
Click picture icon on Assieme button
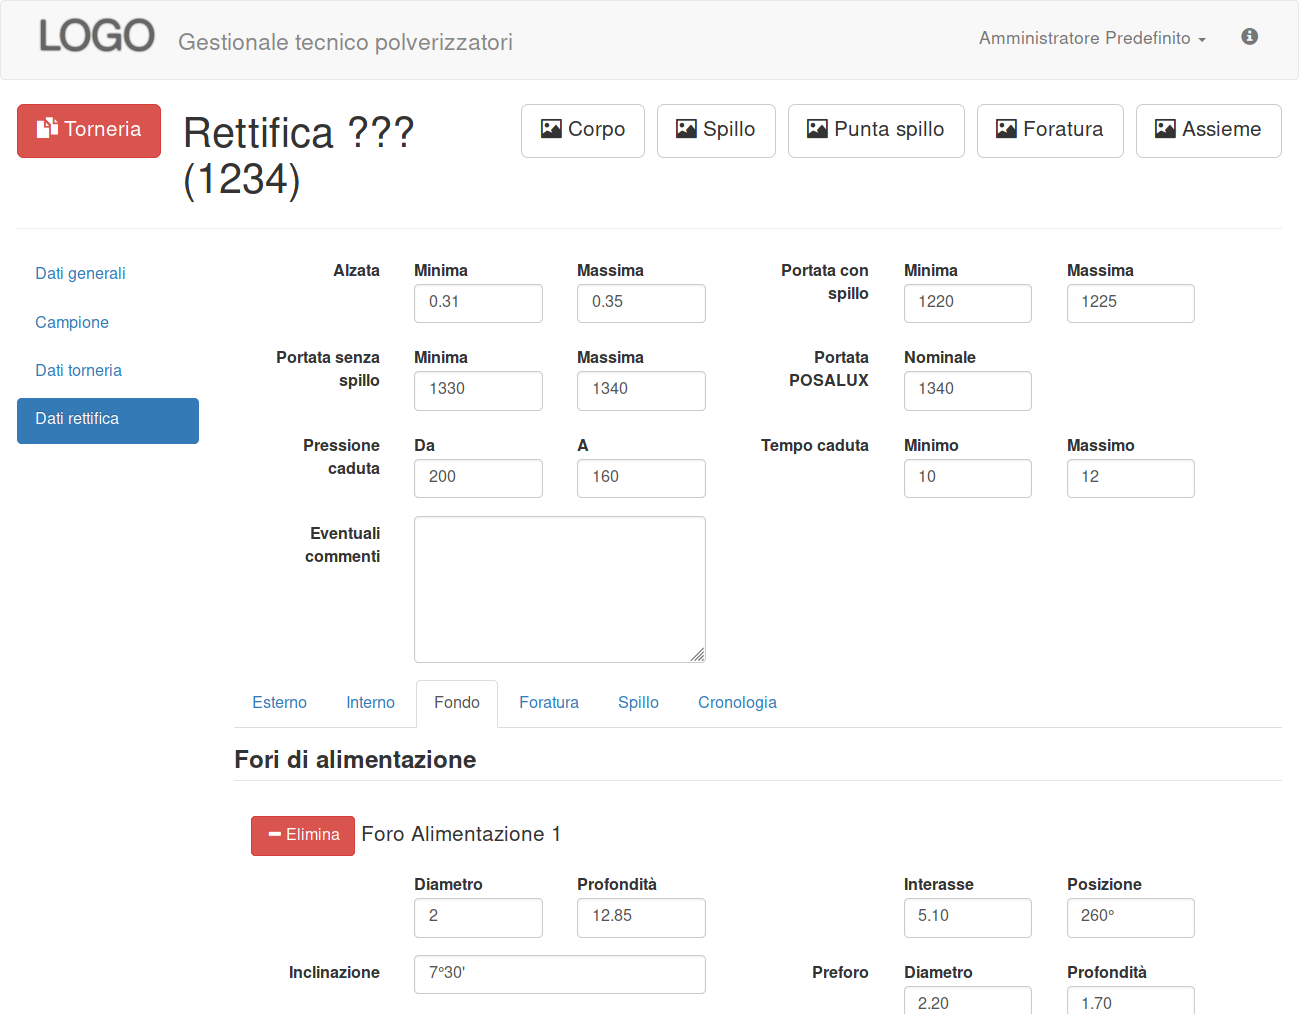pyautogui.click(x=1165, y=129)
